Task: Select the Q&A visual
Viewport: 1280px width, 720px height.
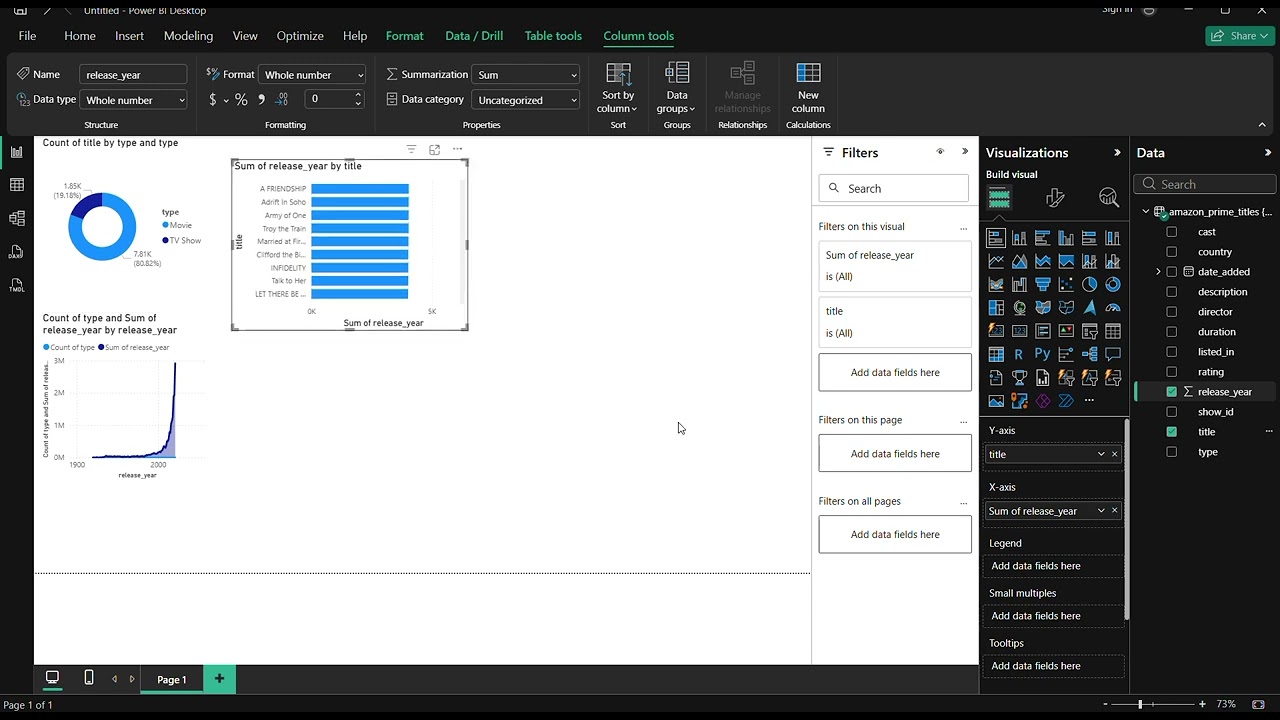Action: pos(1113,353)
